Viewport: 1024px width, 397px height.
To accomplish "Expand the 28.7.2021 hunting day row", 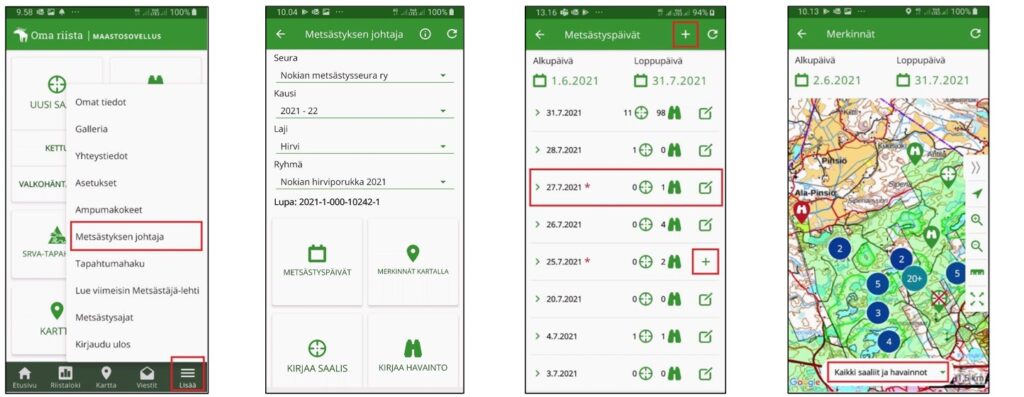I will (537, 150).
